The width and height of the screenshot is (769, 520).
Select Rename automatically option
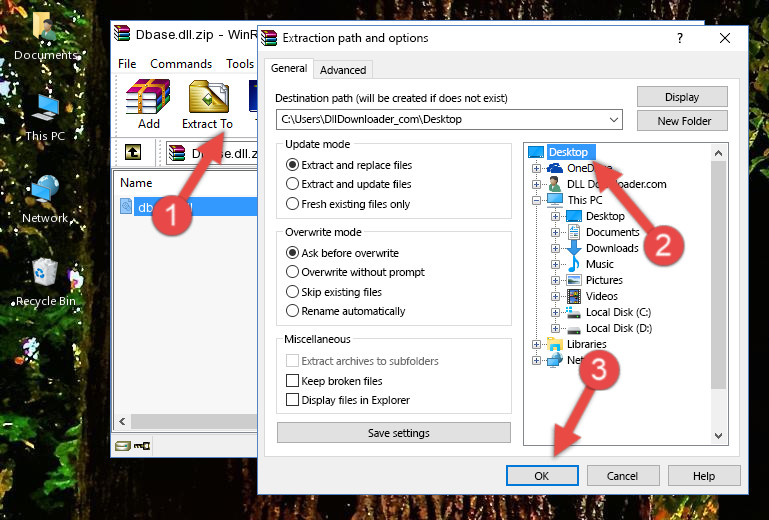click(345, 311)
